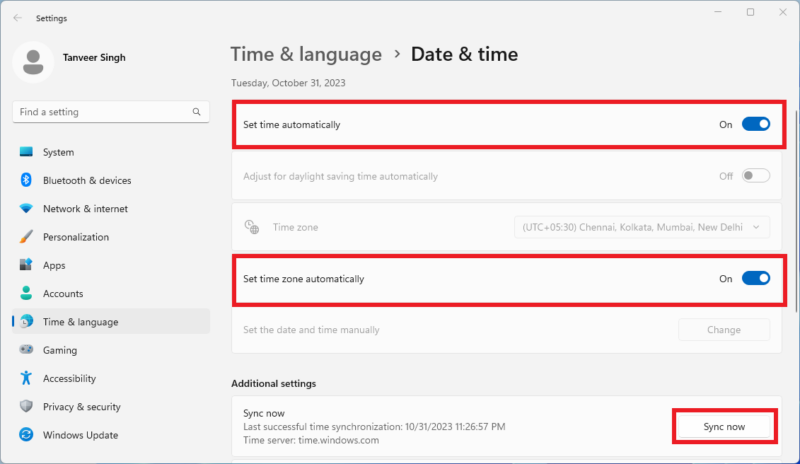This screenshot has height=464, width=800.
Task: Disable Set time zone automatically switch
Action: click(x=755, y=279)
